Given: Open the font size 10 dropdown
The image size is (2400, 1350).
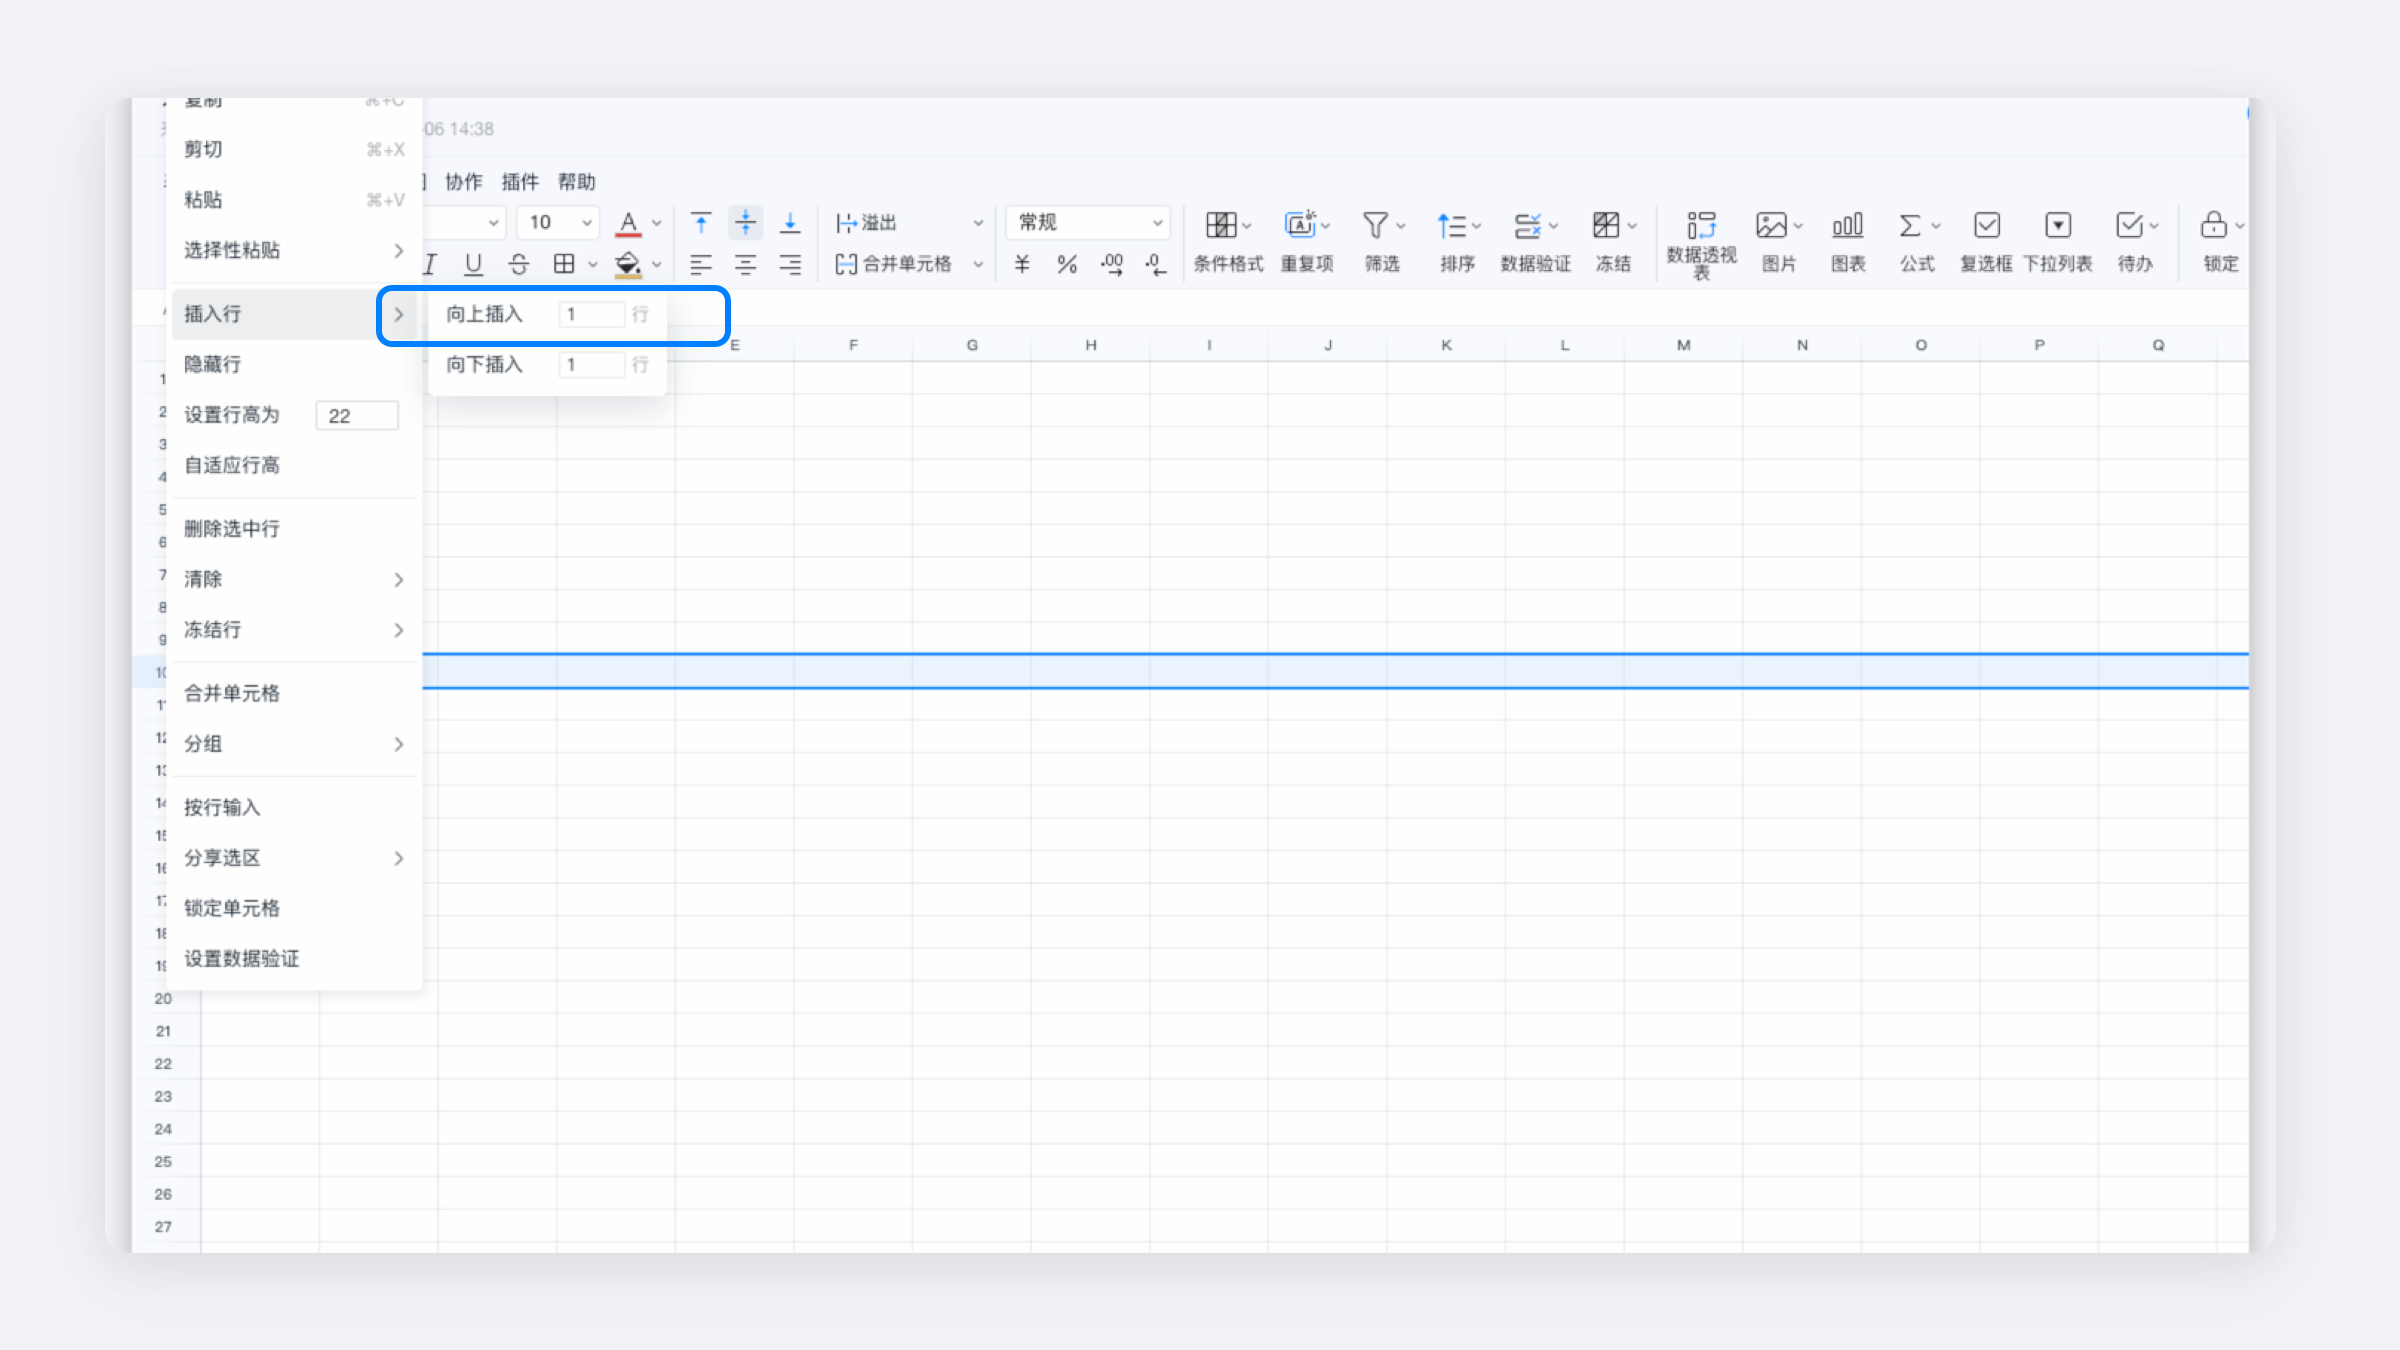Looking at the screenshot, I should point(586,223).
